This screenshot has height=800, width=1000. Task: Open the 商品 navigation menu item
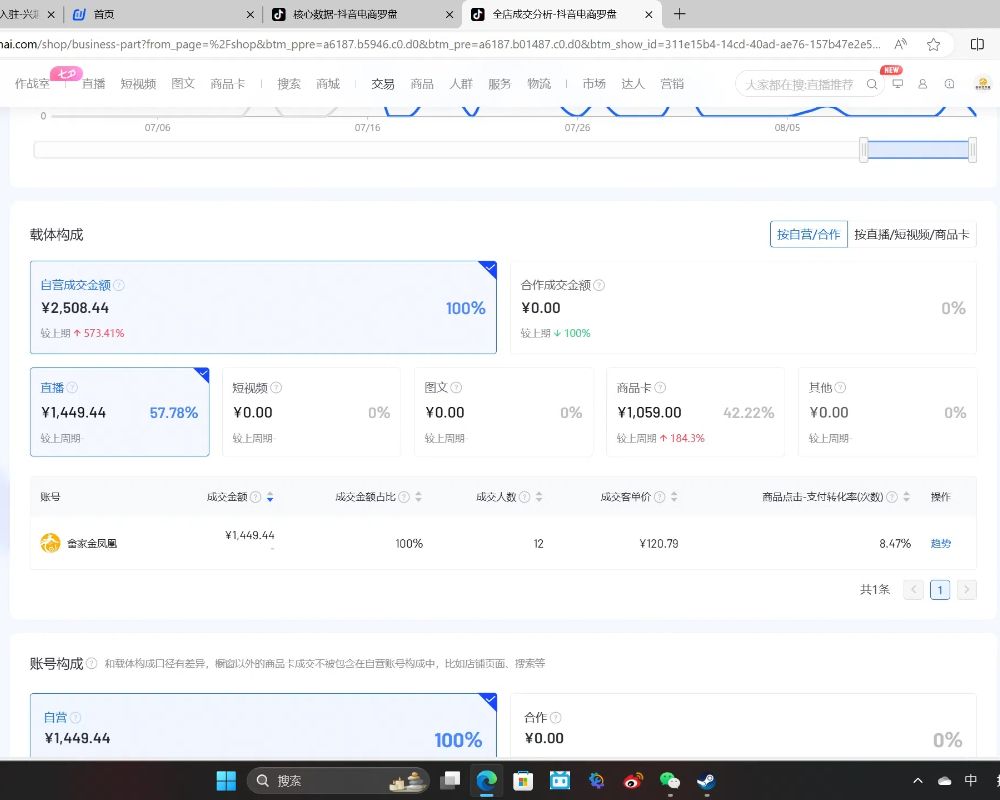coord(422,84)
